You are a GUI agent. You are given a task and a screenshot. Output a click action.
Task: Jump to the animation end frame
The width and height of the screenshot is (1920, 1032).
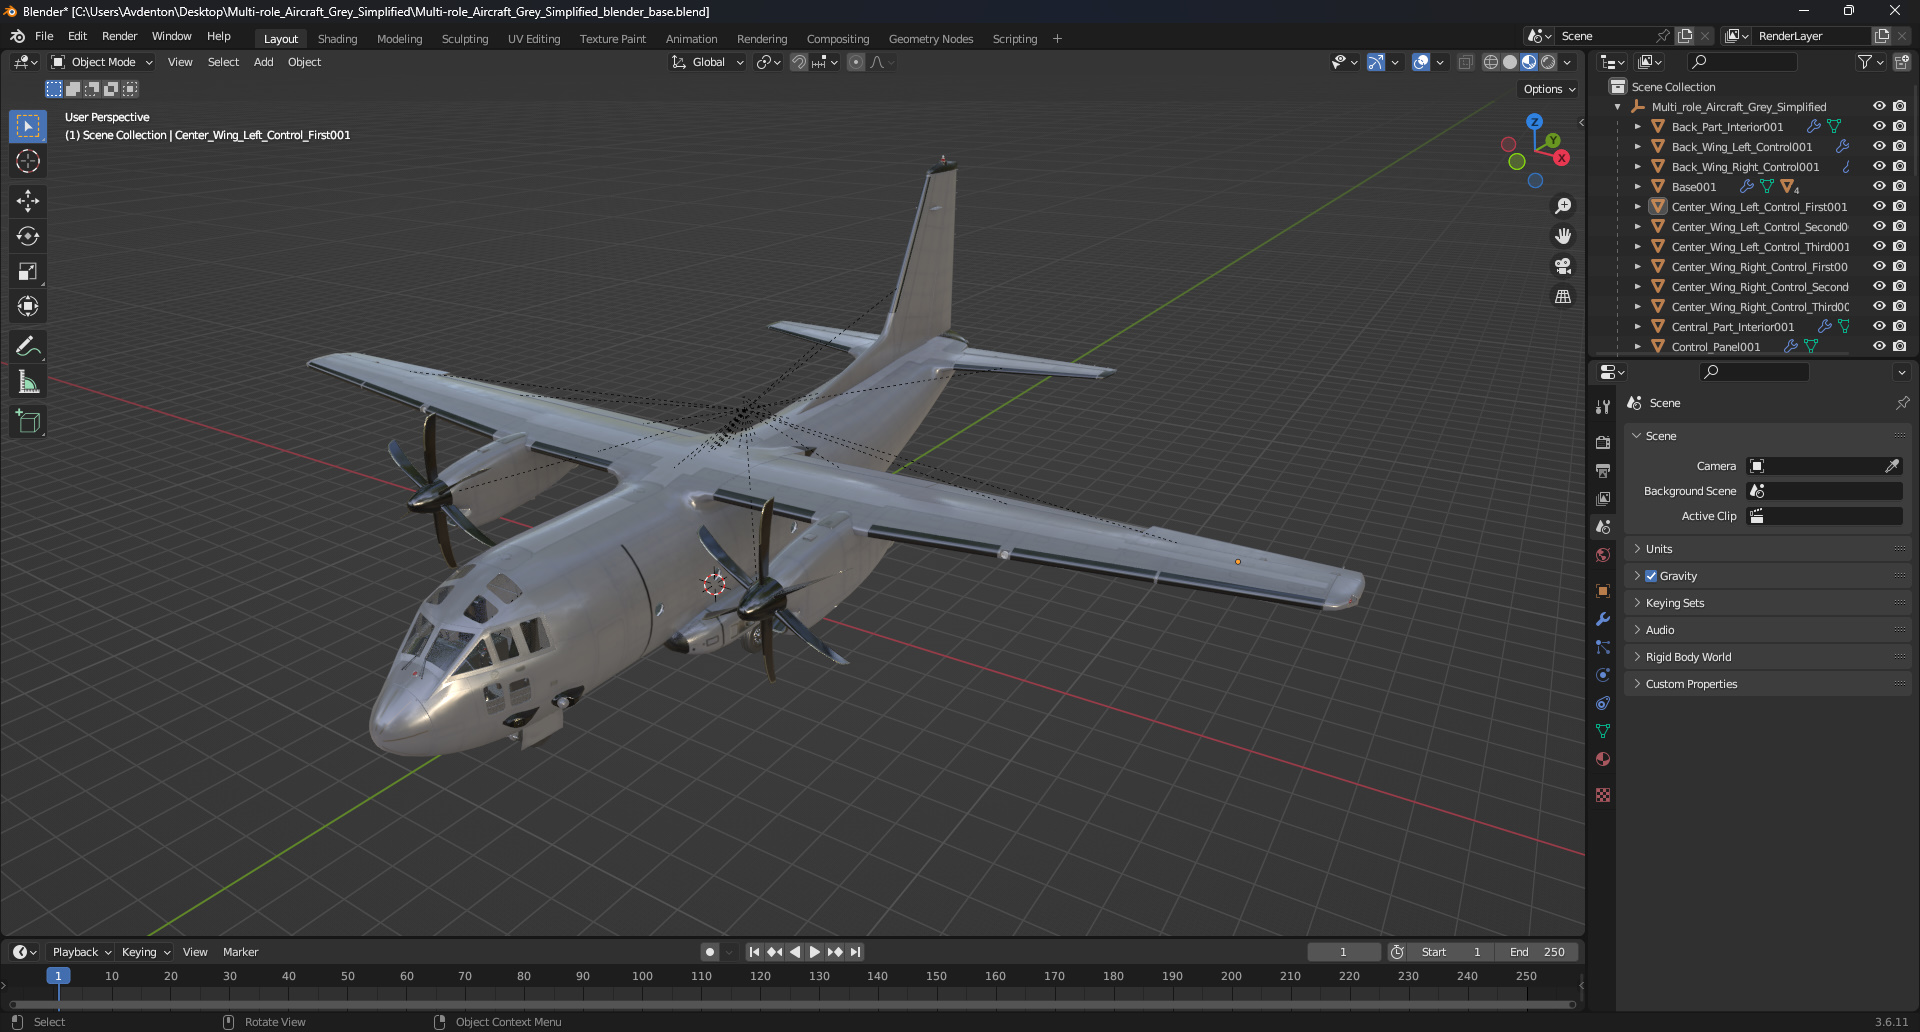click(855, 952)
